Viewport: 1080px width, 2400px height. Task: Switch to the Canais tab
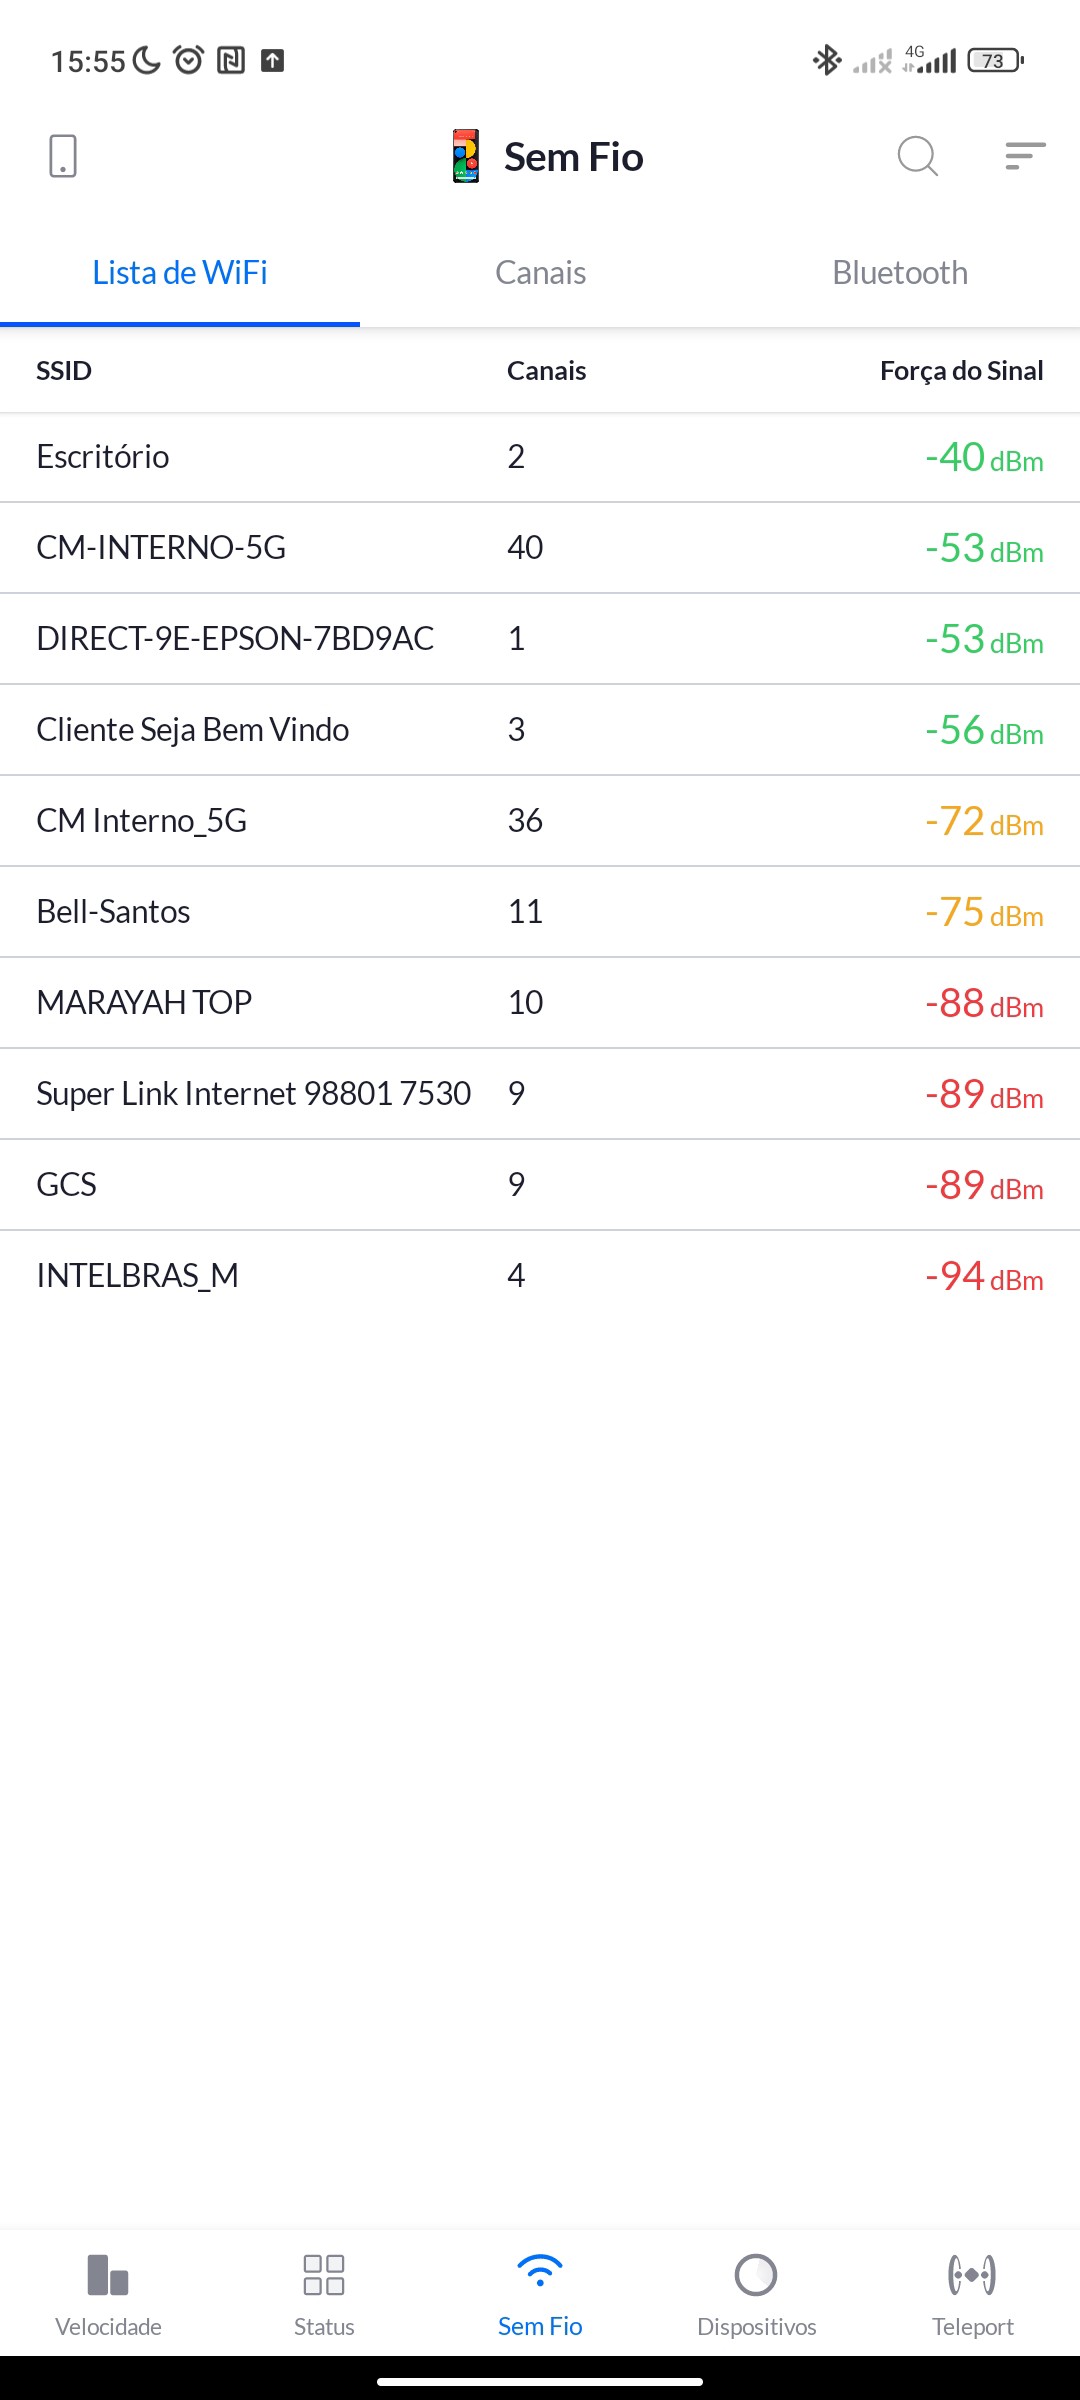[540, 273]
